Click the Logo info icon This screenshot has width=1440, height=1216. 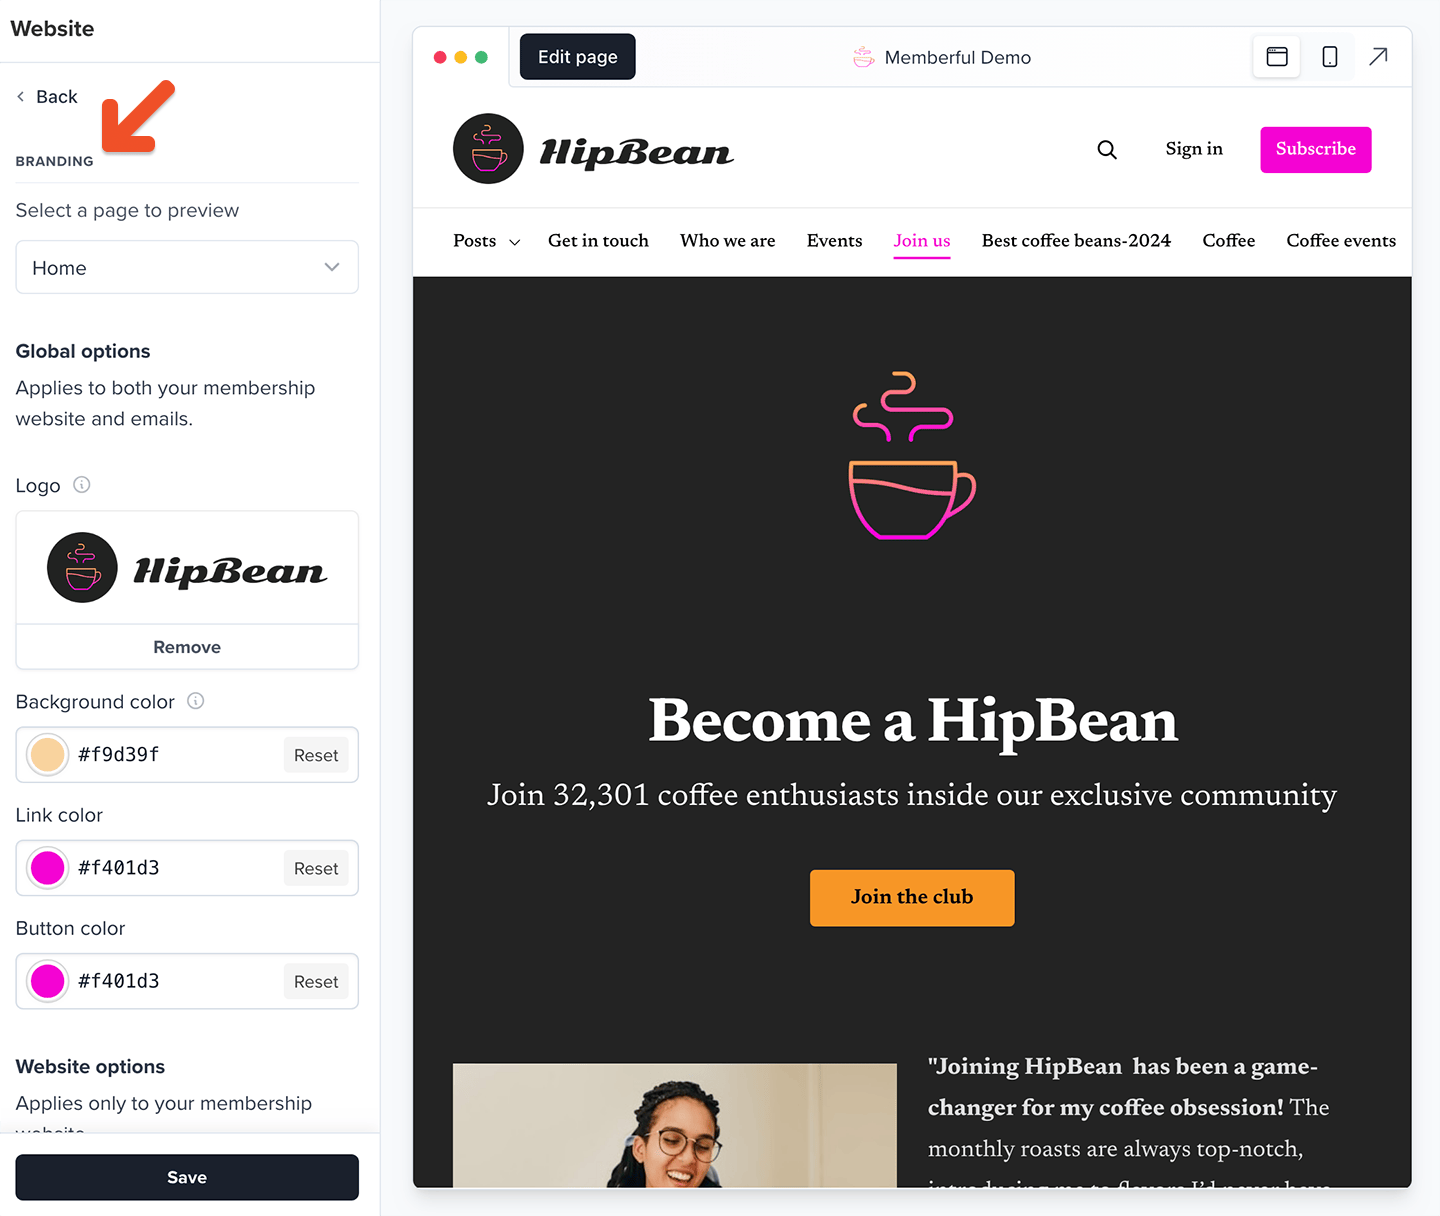82,485
